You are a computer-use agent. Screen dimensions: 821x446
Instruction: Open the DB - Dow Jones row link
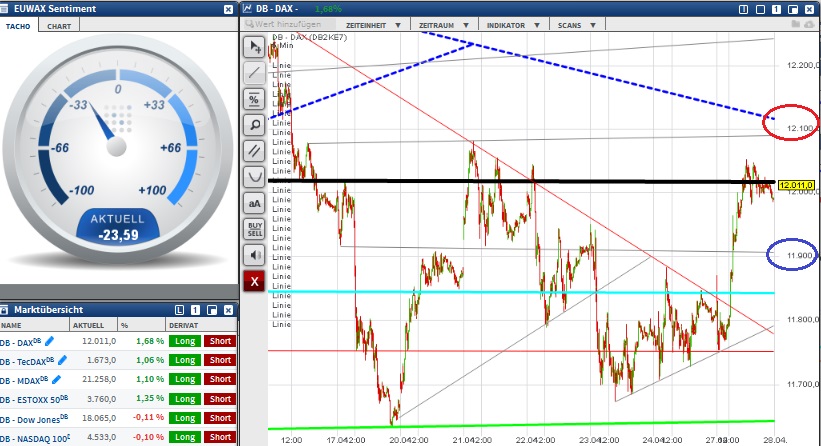point(34,419)
